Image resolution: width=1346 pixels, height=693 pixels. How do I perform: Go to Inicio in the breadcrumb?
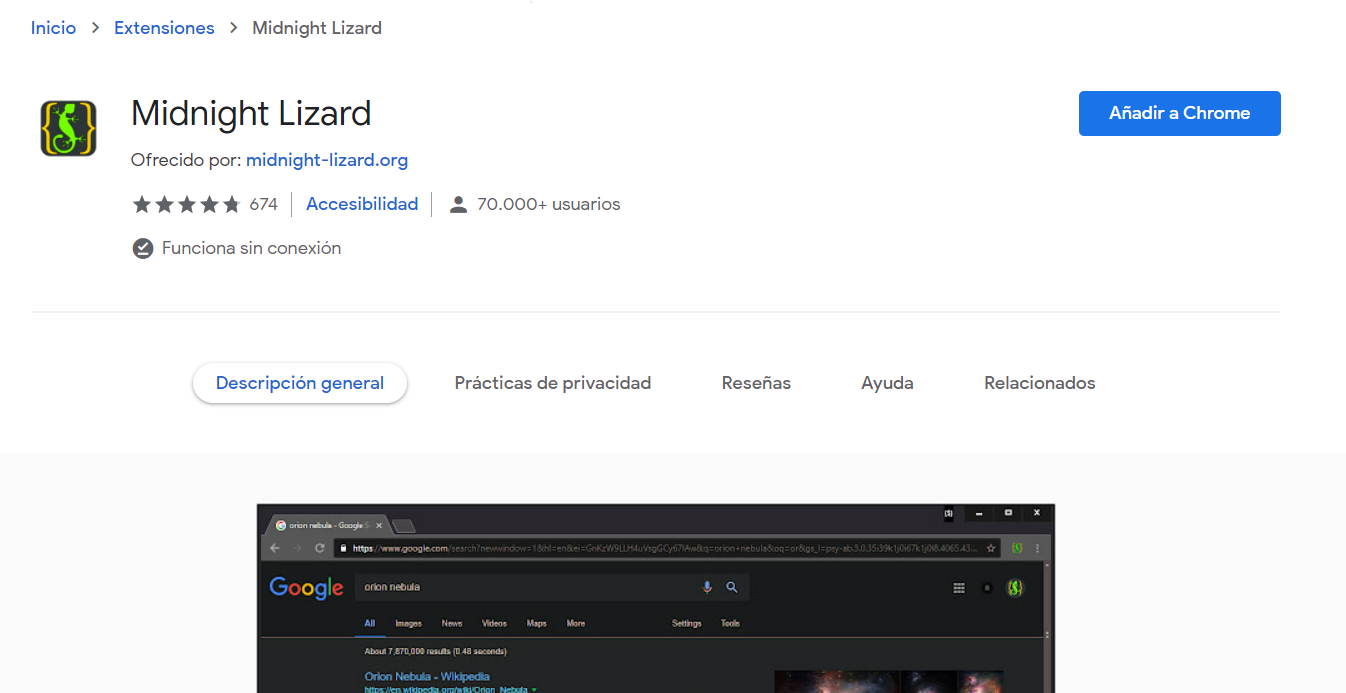53,28
